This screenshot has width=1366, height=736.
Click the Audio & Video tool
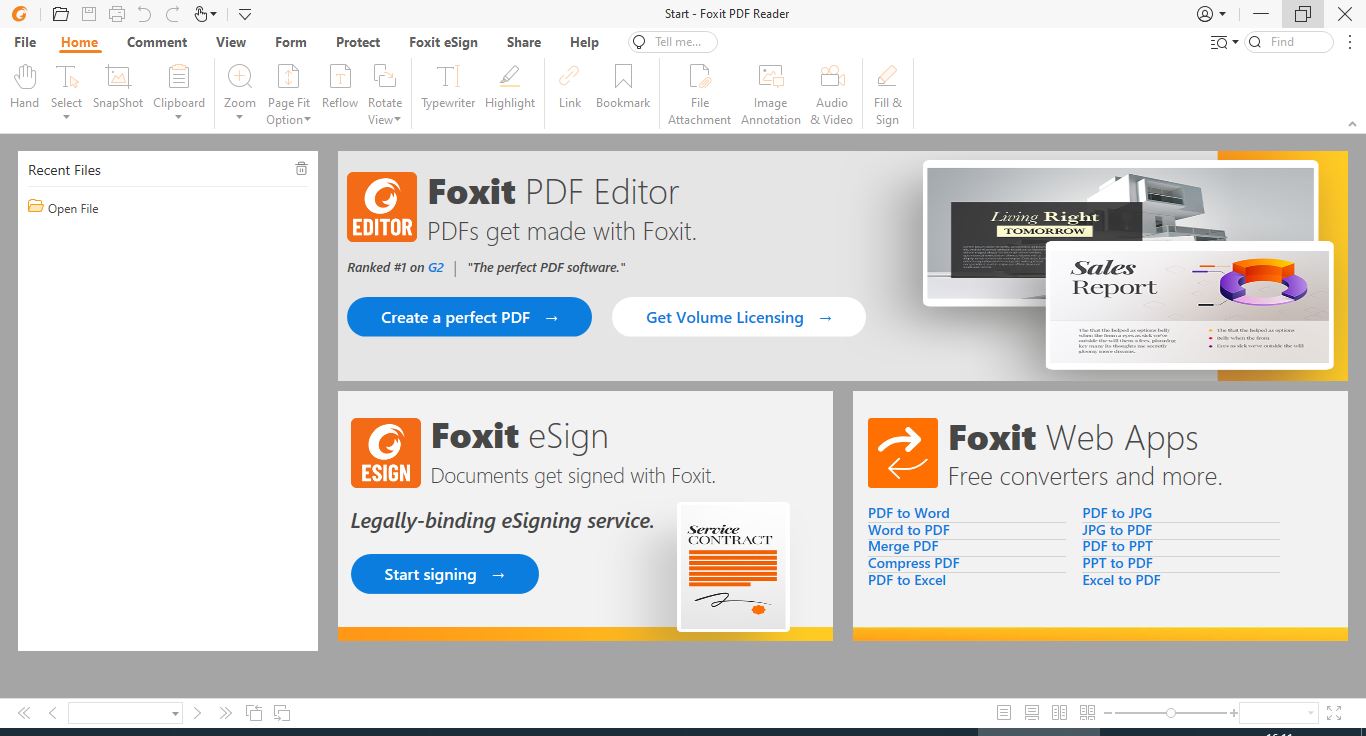click(x=832, y=94)
